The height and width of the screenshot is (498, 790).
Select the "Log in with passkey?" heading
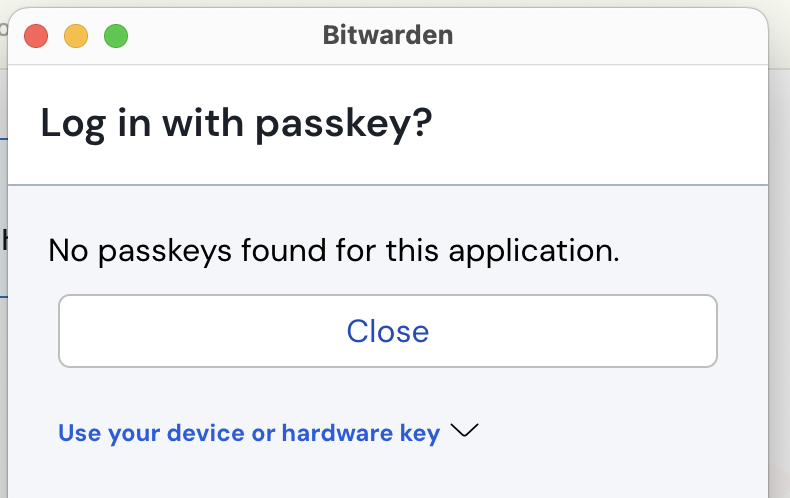[x=236, y=123]
